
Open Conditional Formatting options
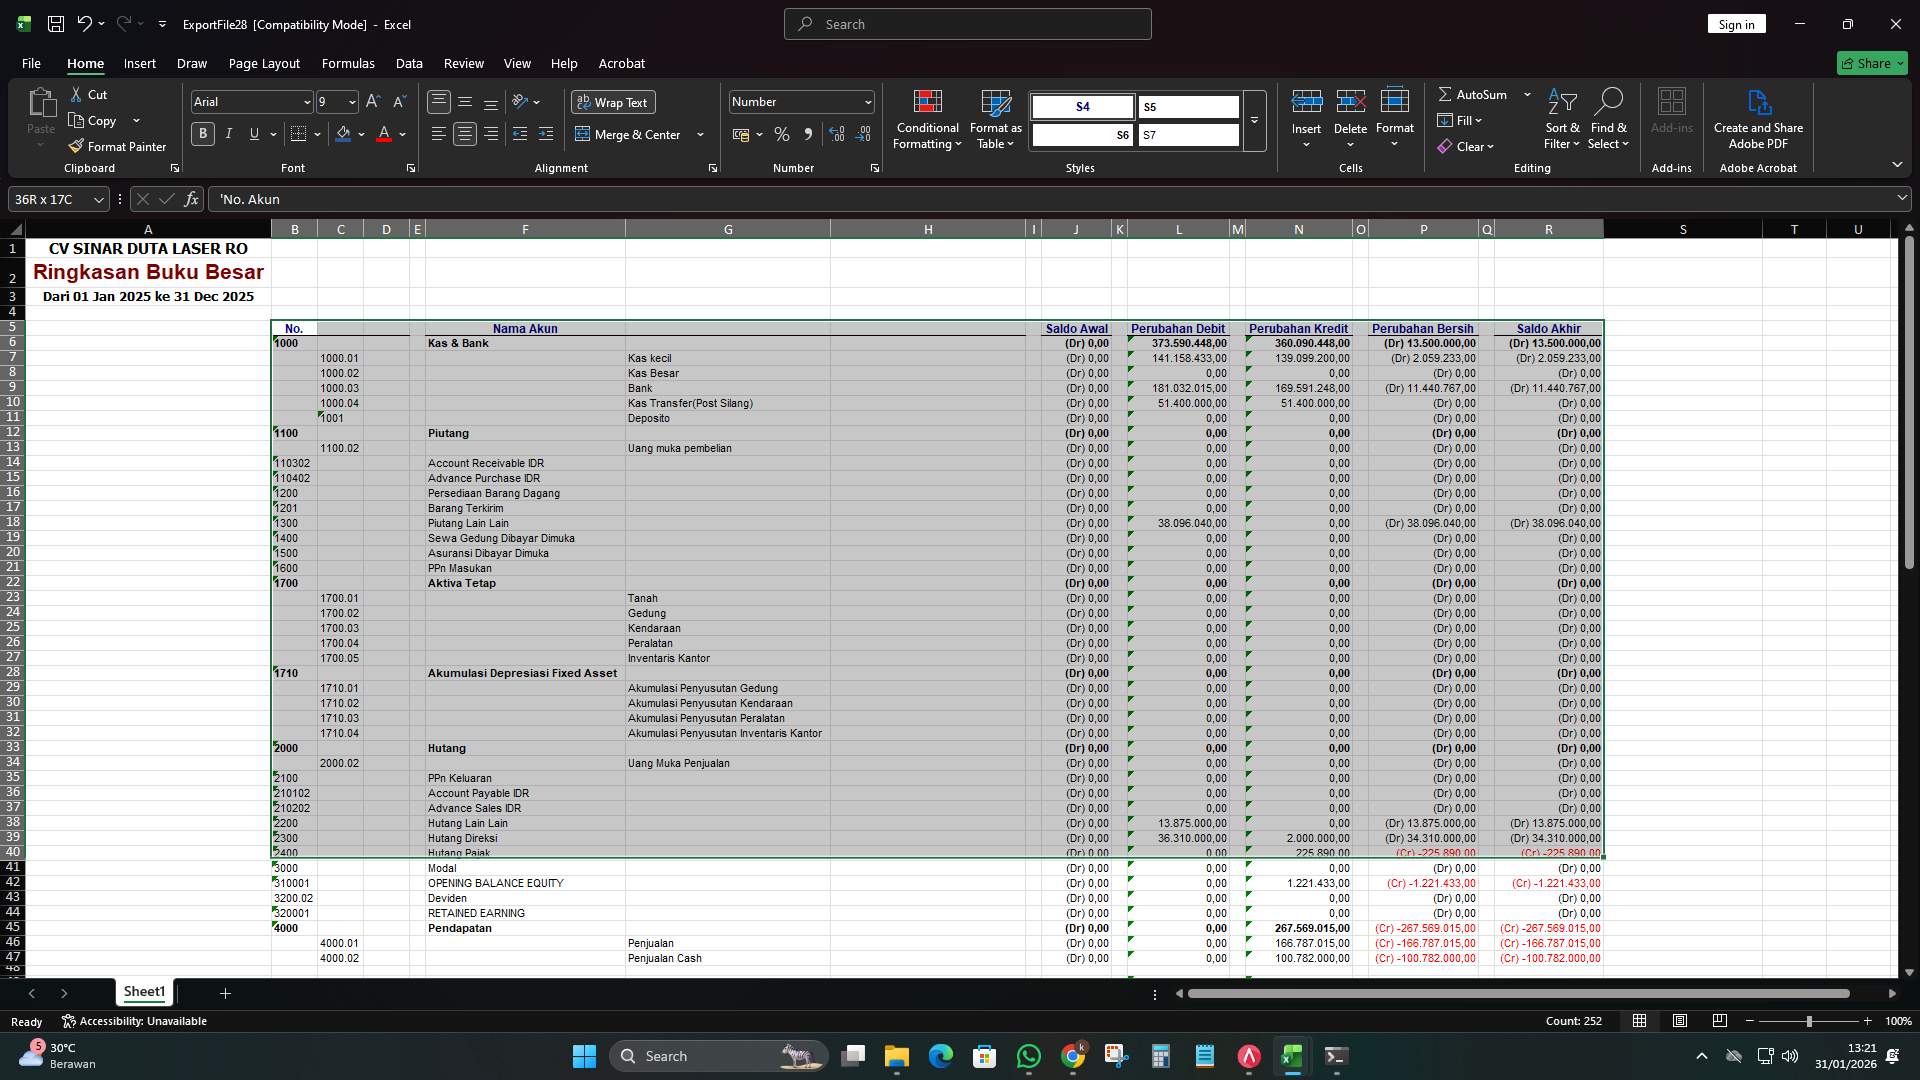[x=927, y=118]
